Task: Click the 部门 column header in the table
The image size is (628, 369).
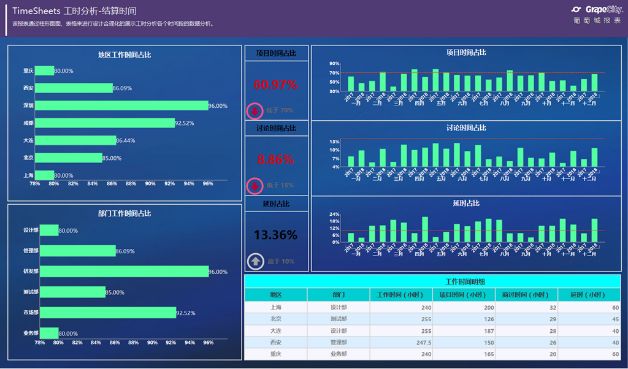Action: (x=339, y=294)
